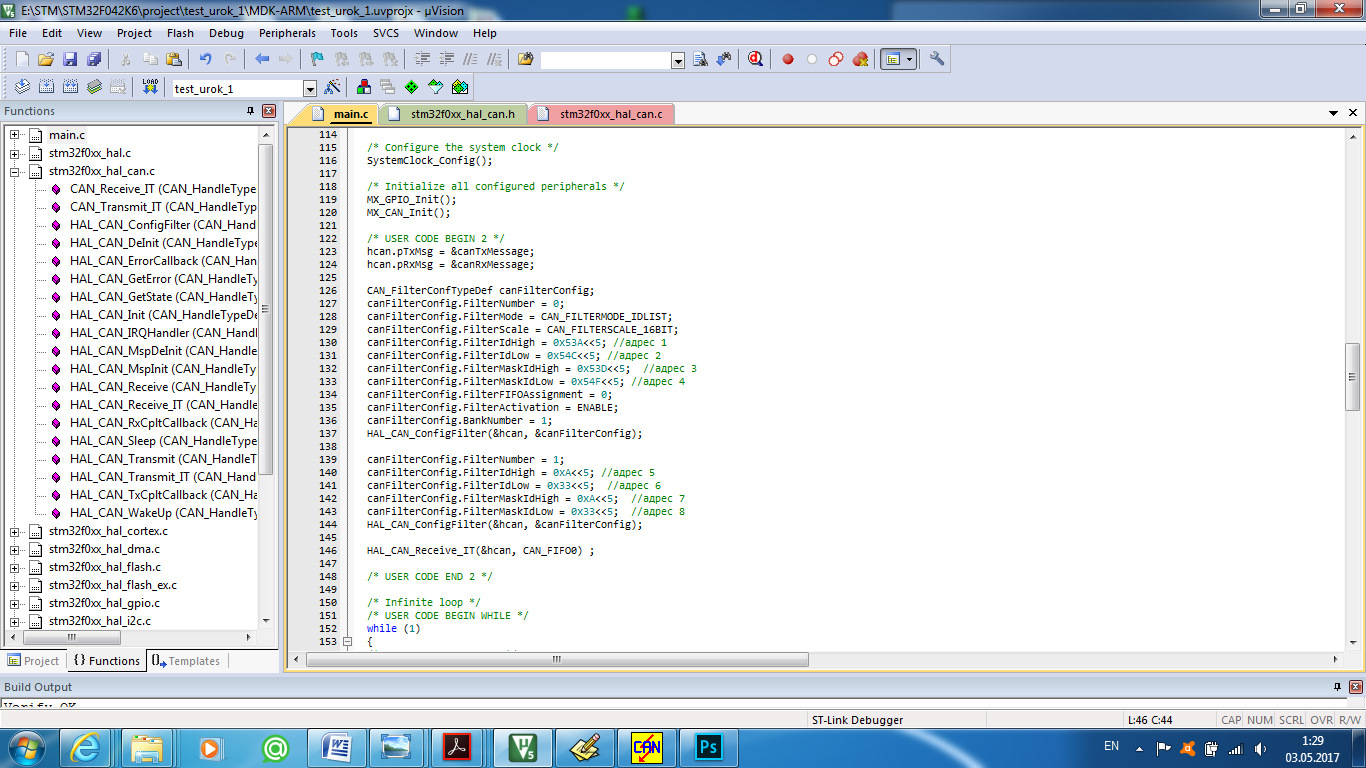Viewport: 1366px width, 768px height.
Task: Switch to the stm32f0xx_hal_can.h tab
Action: (x=462, y=114)
